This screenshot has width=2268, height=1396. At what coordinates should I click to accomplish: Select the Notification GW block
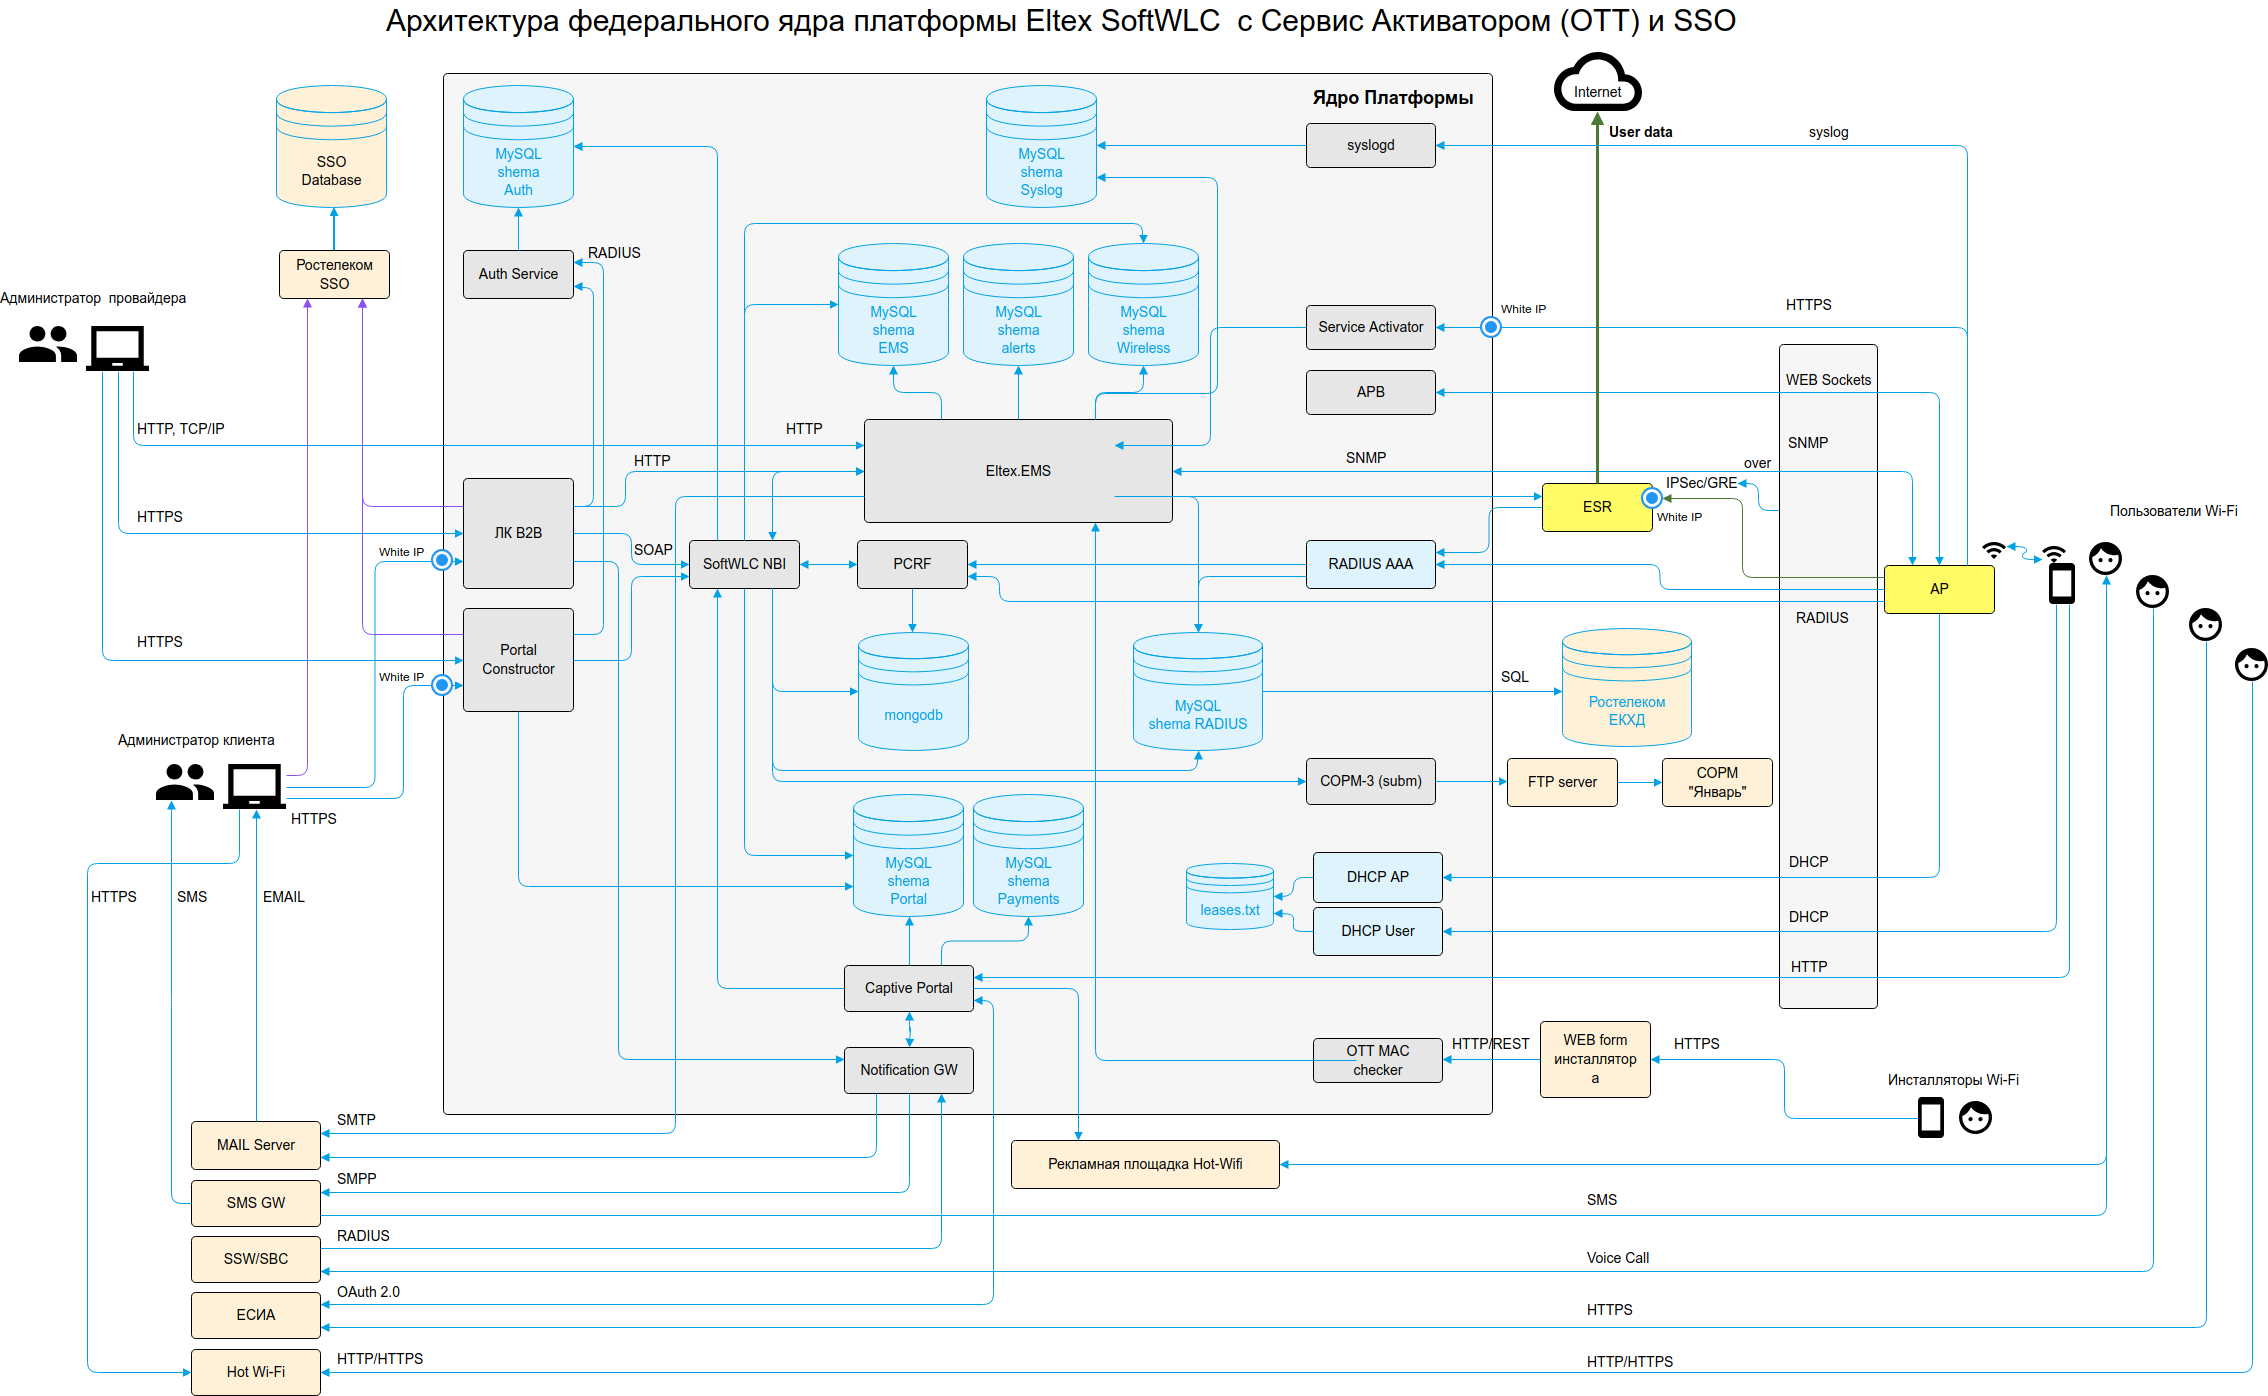(x=908, y=1070)
